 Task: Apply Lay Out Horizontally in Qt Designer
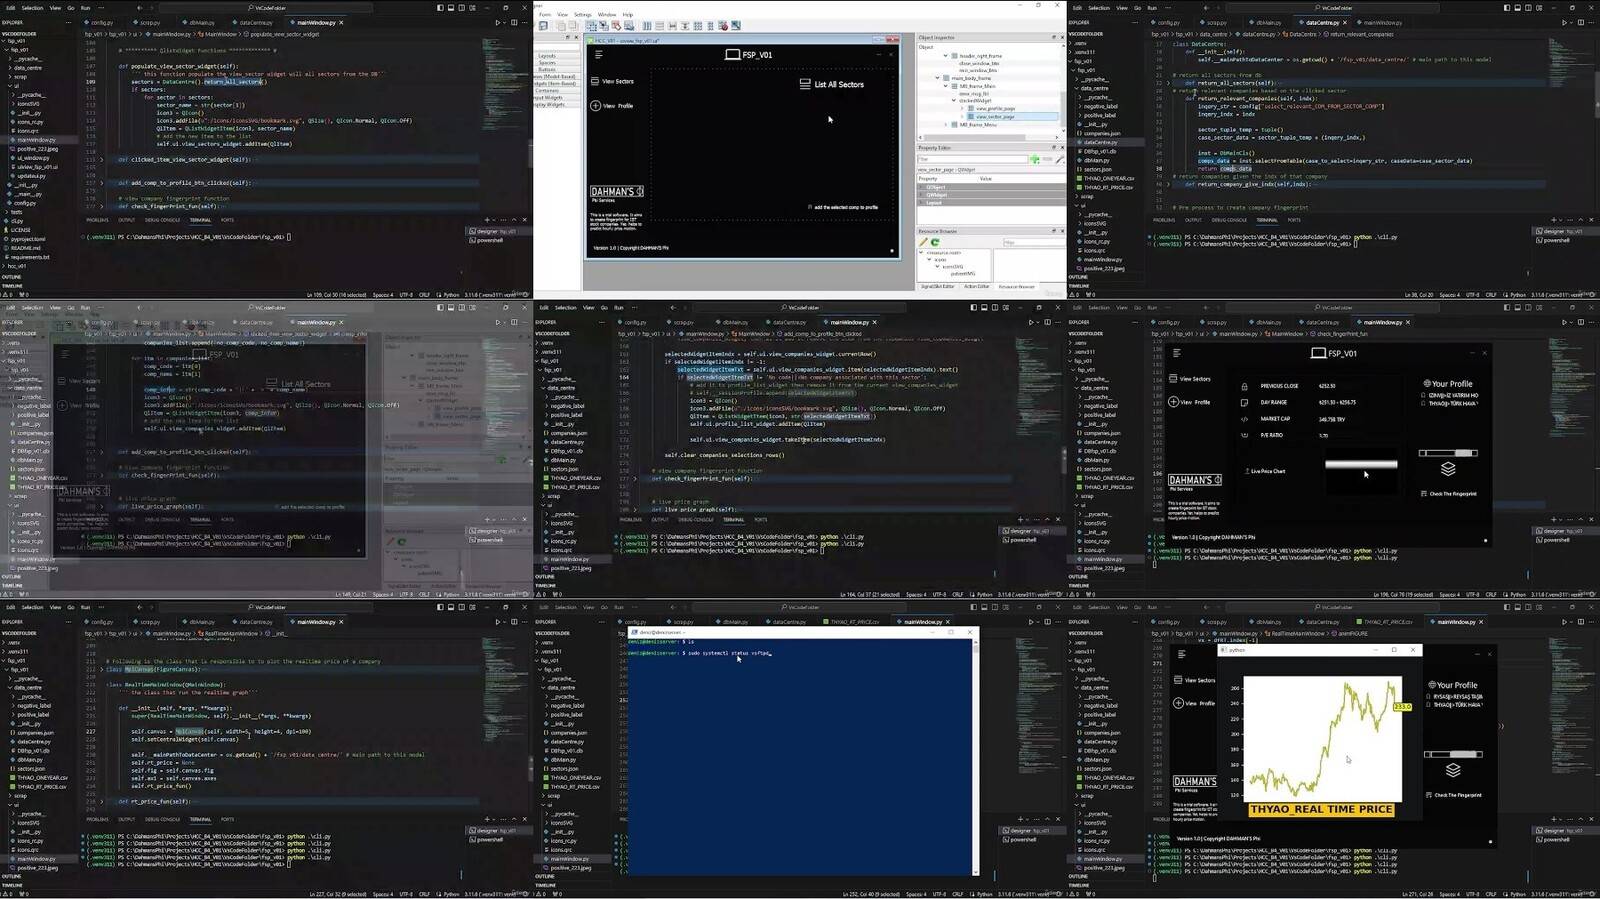(x=647, y=26)
